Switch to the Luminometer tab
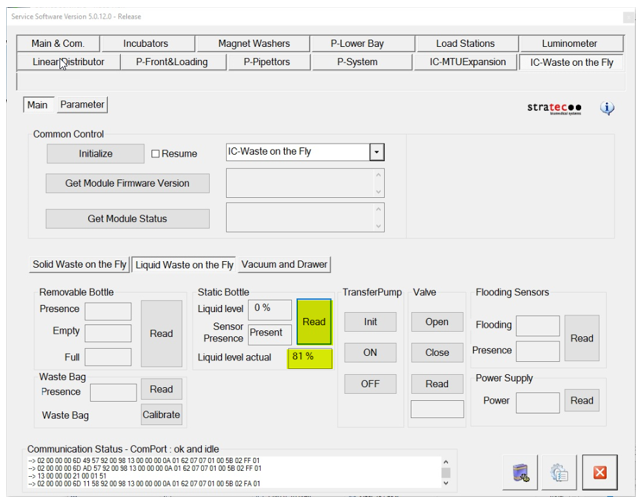 (x=569, y=44)
